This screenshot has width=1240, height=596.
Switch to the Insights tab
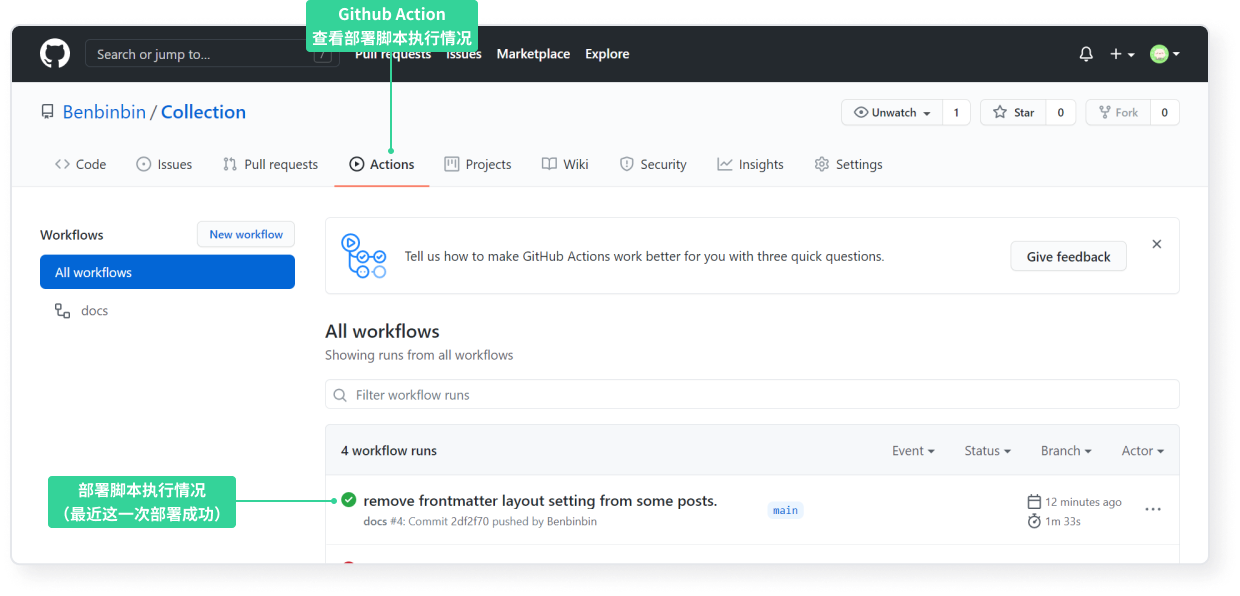(x=750, y=164)
